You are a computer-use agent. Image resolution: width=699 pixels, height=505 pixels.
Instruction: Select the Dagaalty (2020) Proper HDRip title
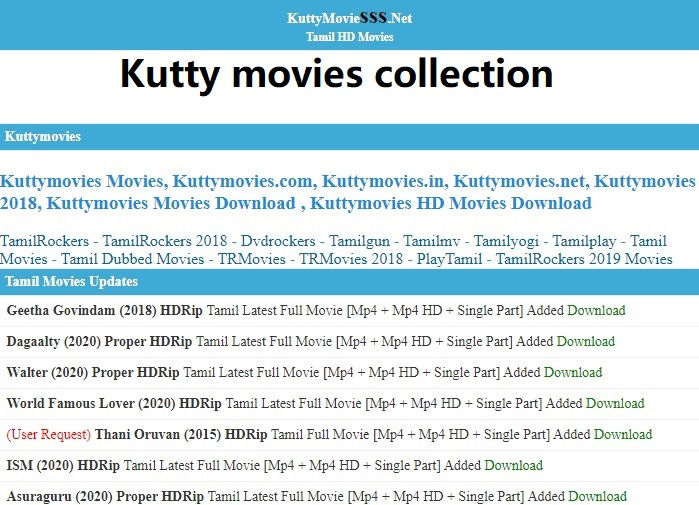pos(99,341)
